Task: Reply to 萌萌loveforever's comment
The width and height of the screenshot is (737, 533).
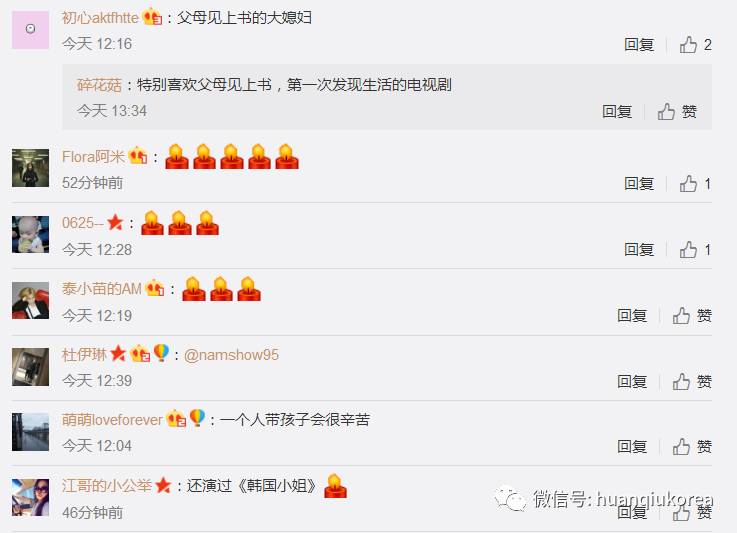Action: click(x=632, y=447)
